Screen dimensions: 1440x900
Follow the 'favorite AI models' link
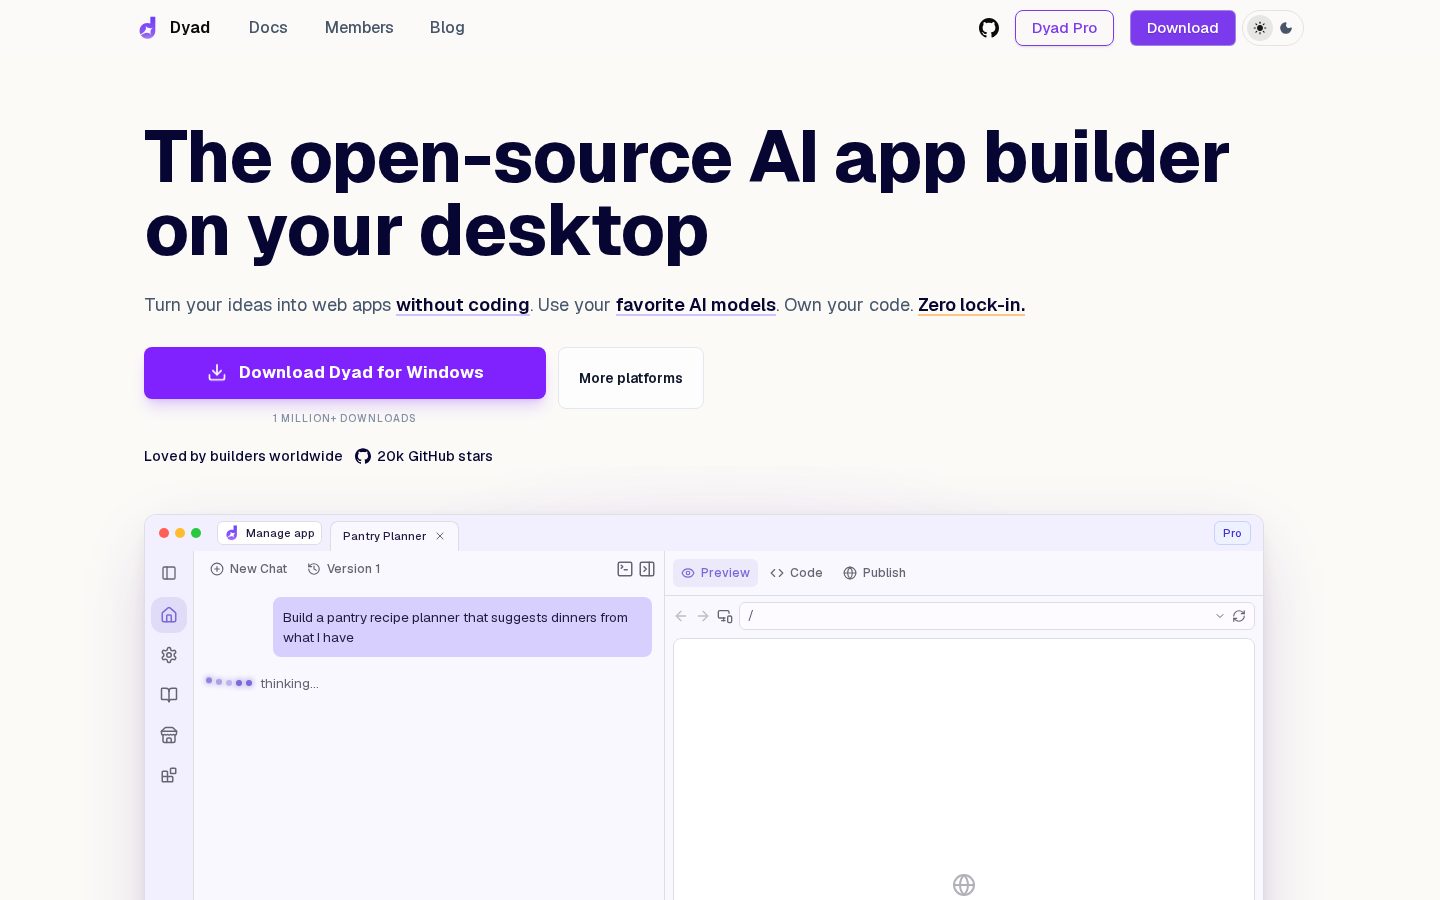[696, 305]
